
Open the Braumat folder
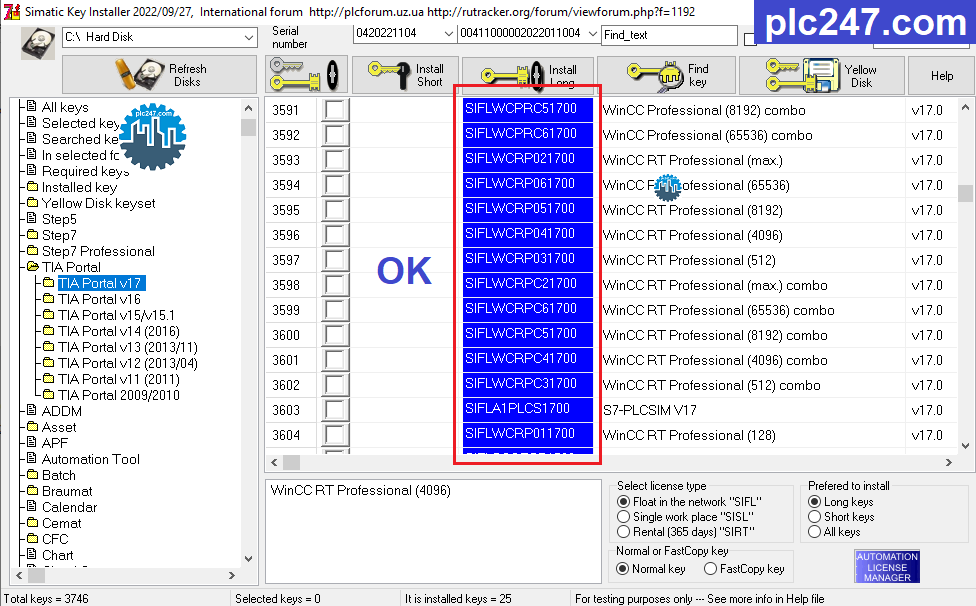pos(67,492)
